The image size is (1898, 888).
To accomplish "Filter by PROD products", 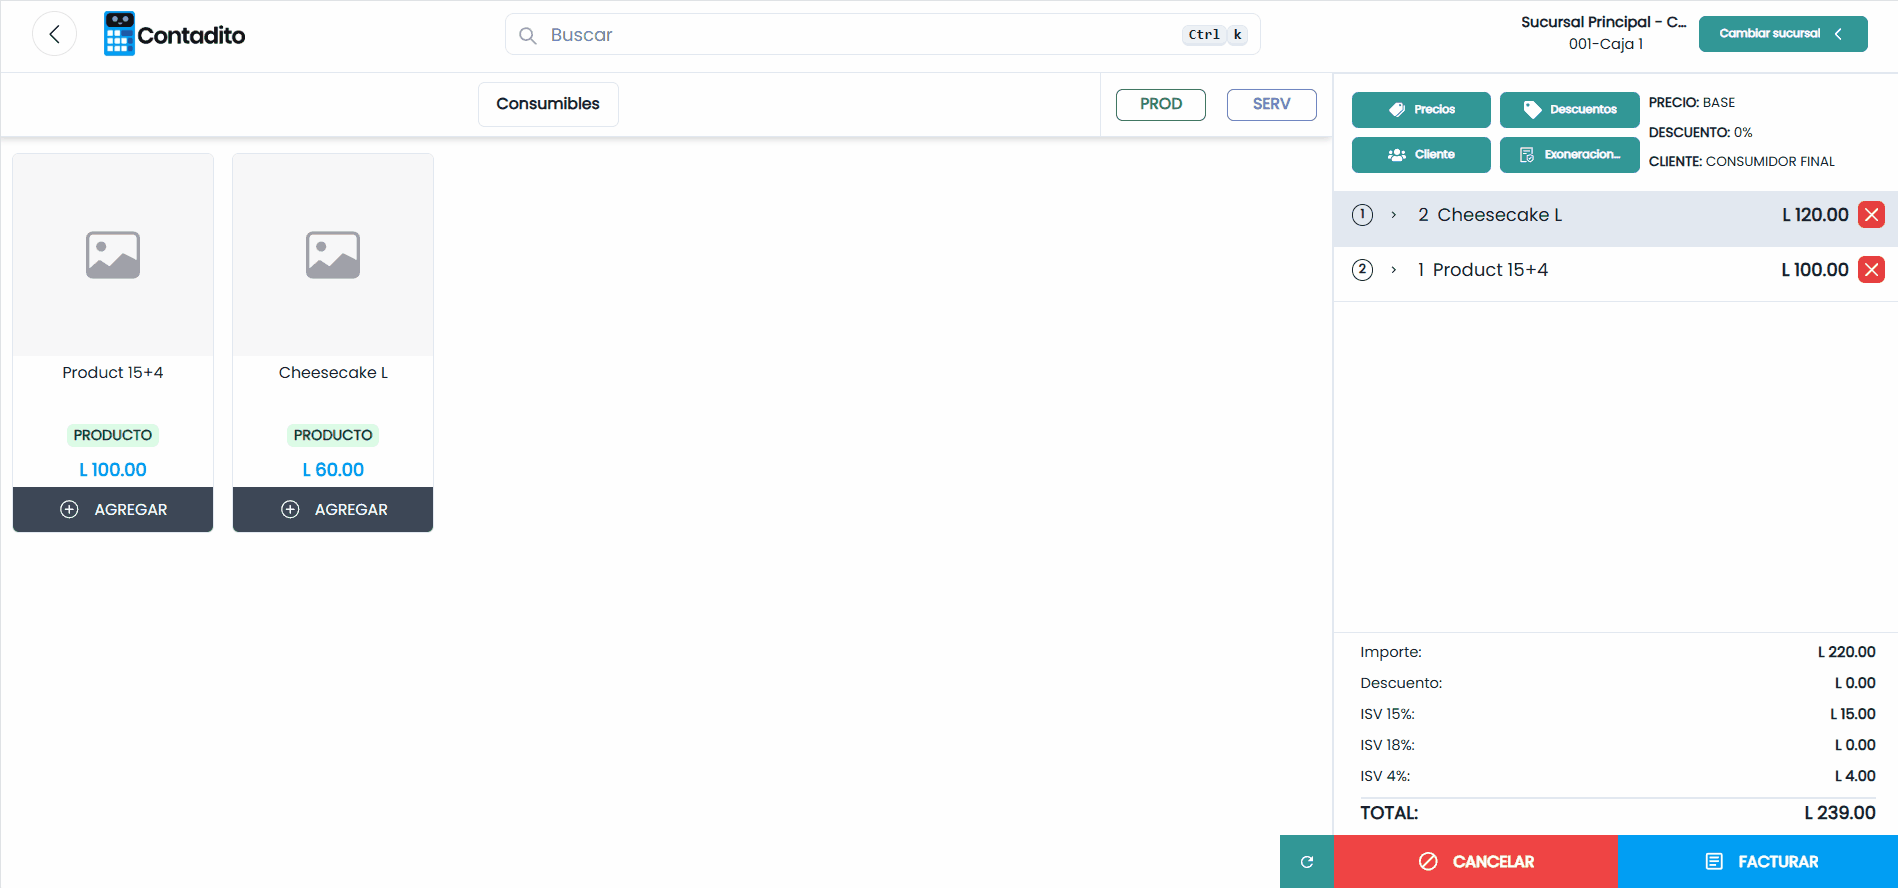I will (x=1161, y=104).
